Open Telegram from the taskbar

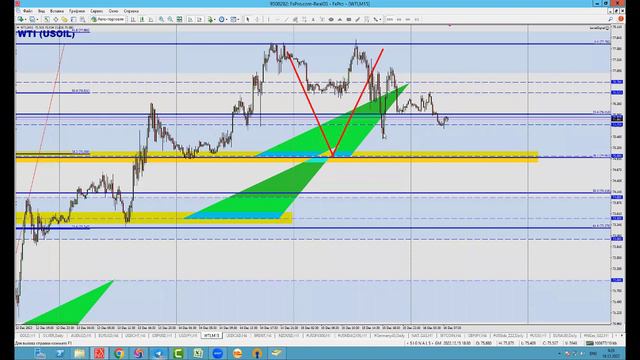point(158,353)
